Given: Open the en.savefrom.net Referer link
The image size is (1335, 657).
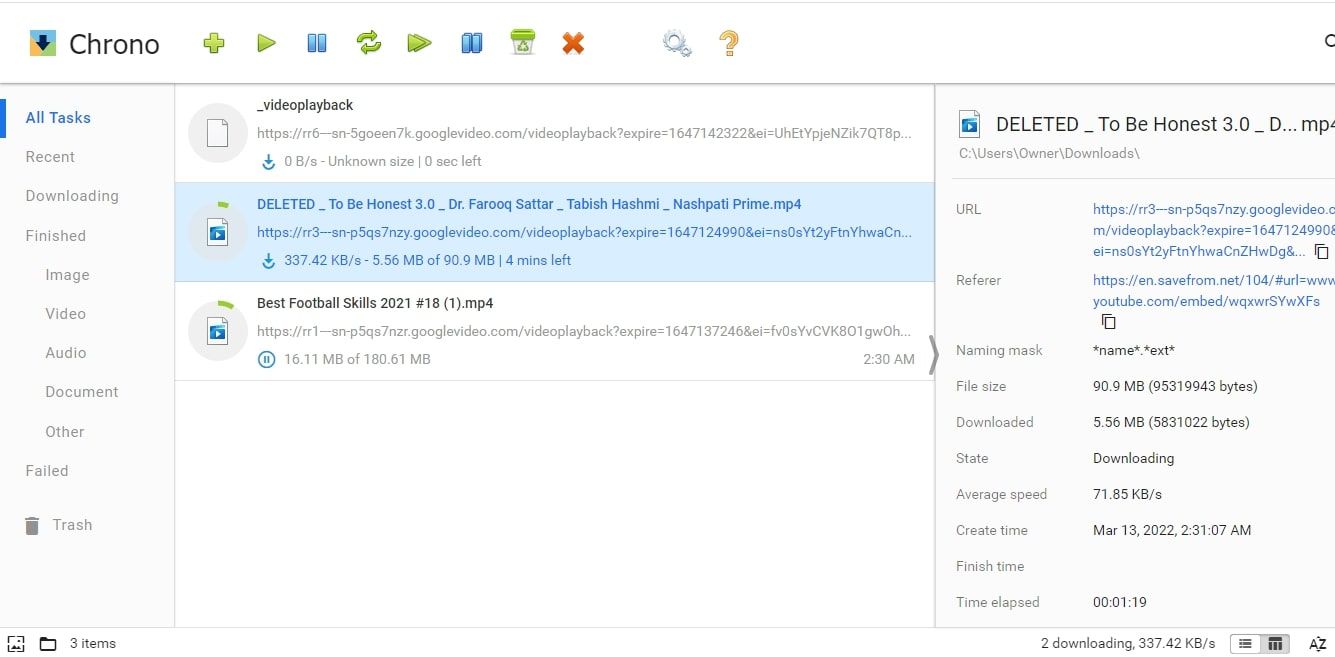Looking at the screenshot, I should click(x=1214, y=291).
